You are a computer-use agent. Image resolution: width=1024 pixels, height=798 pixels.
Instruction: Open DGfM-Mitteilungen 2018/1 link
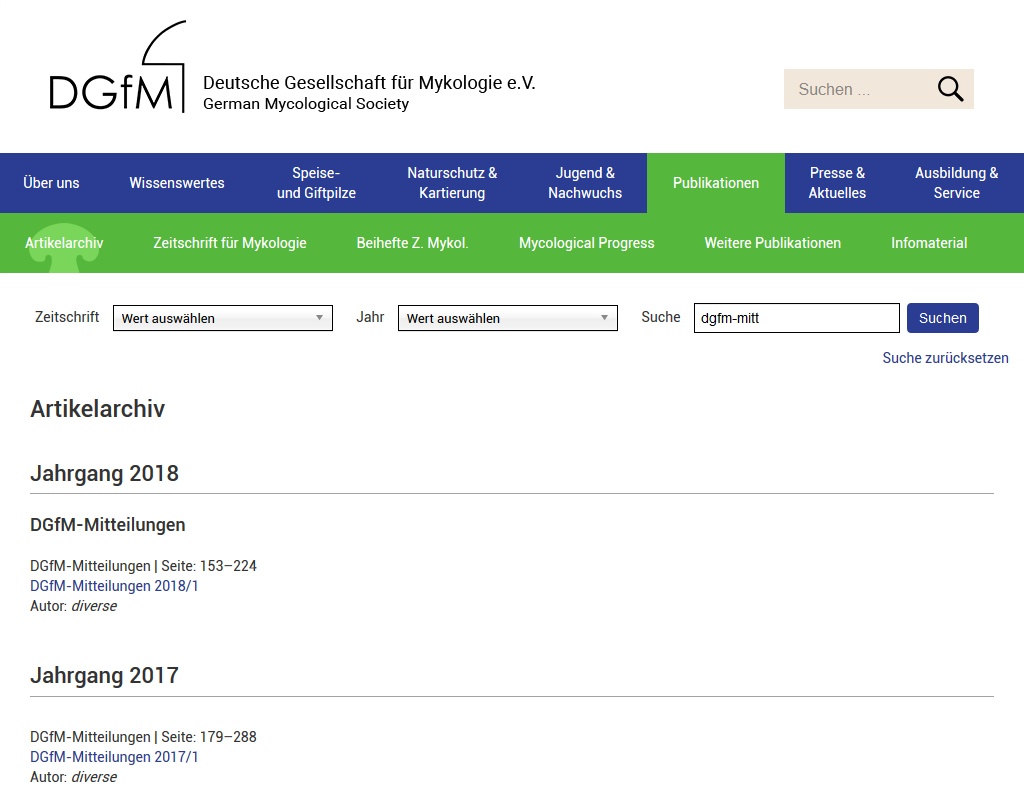(114, 586)
